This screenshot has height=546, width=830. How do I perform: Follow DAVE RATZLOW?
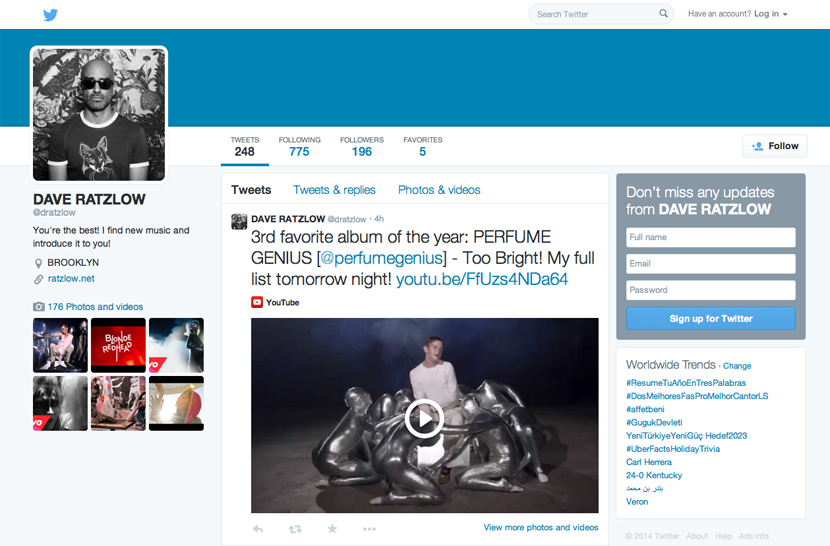(x=775, y=146)
